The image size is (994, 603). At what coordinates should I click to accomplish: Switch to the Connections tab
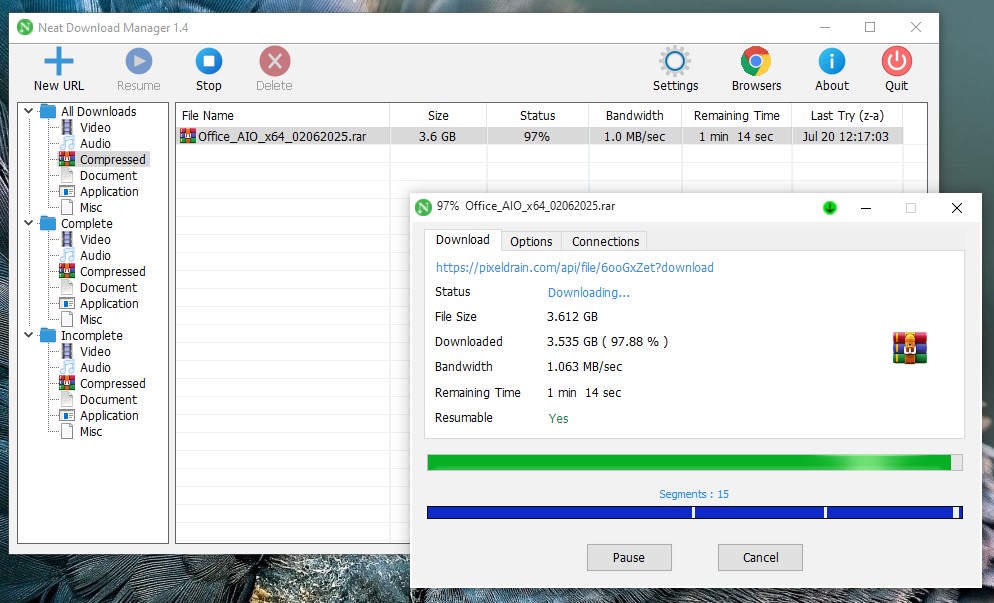click(605, 242)
